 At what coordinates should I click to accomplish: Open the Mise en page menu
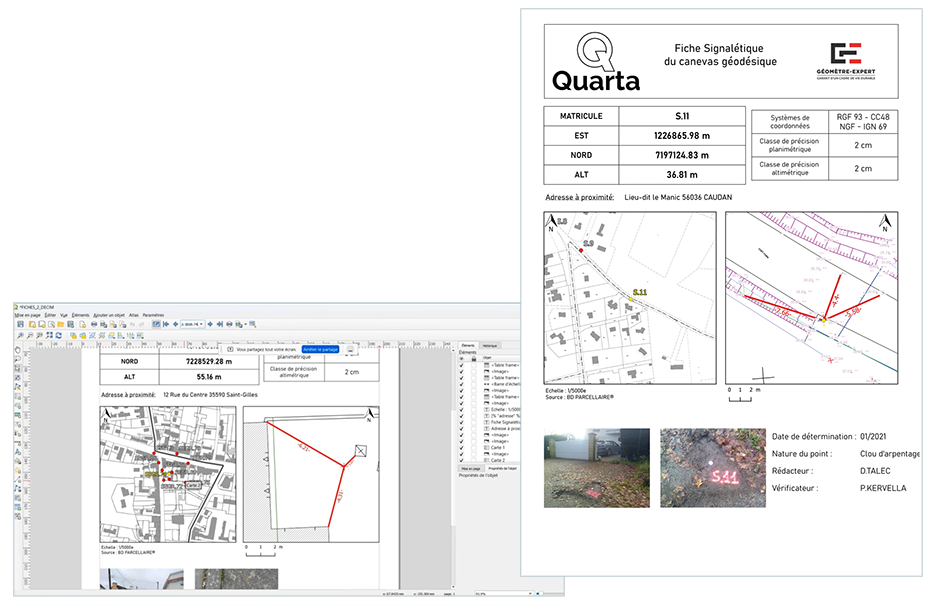pyautogui.click(x=27, y=315)
